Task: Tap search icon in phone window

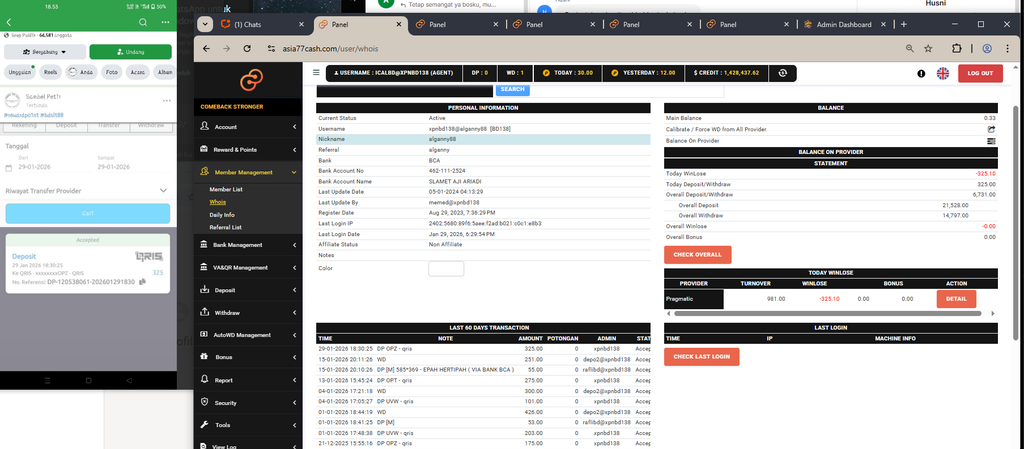Action: (x=143, y=22)
